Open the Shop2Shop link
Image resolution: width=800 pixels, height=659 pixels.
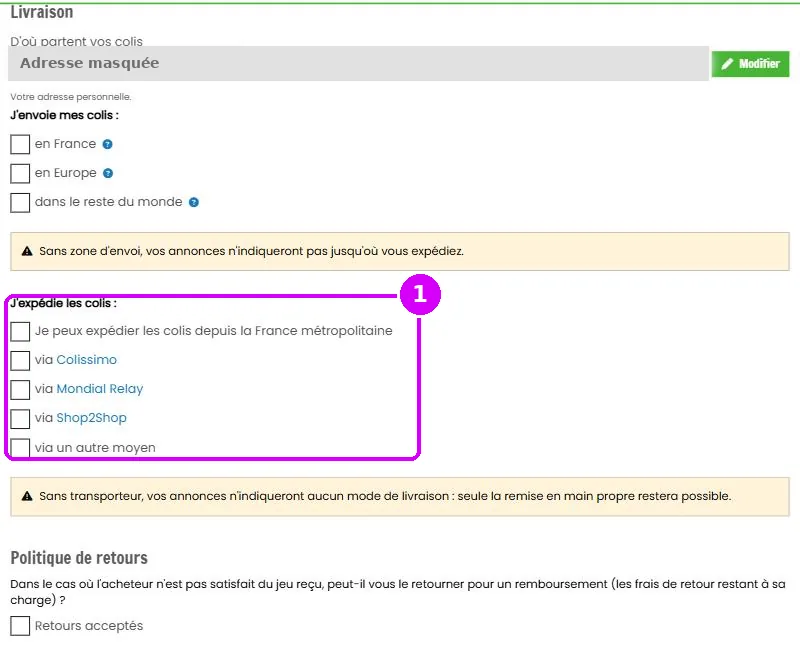tap(91, 418)
